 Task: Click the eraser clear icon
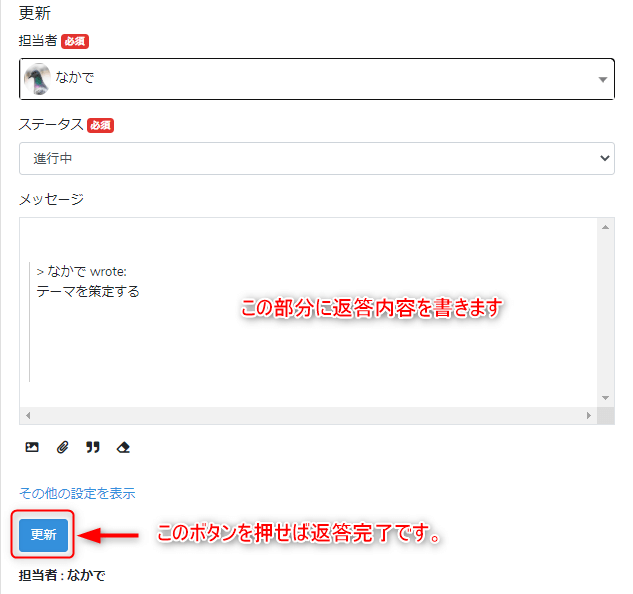click(123, 447)
